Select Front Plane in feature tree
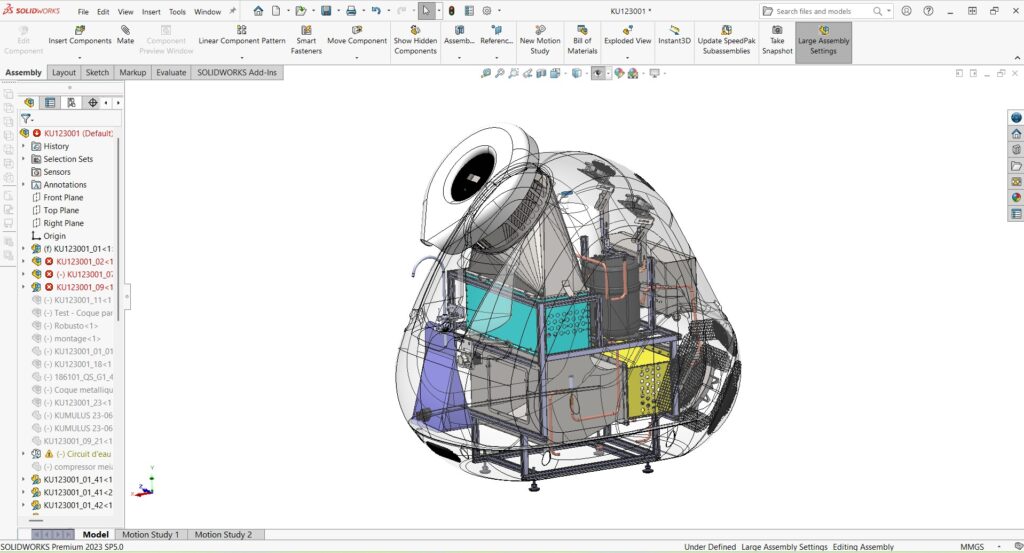The height and width of the screenshot is (553, 1024). click(x=63, y=198)
